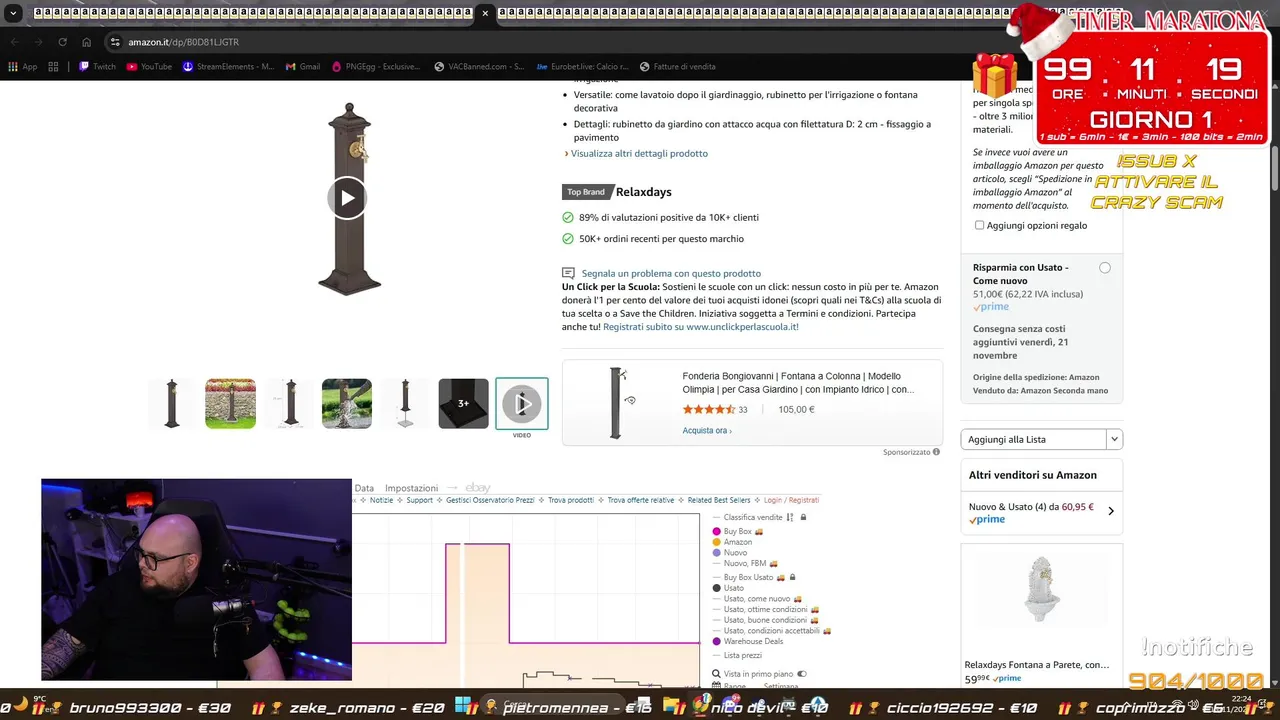This screenshot has height=720, width=1280.
Task: Click Segnala un problema con questo prodotto
Action: (x=671, y=273)
